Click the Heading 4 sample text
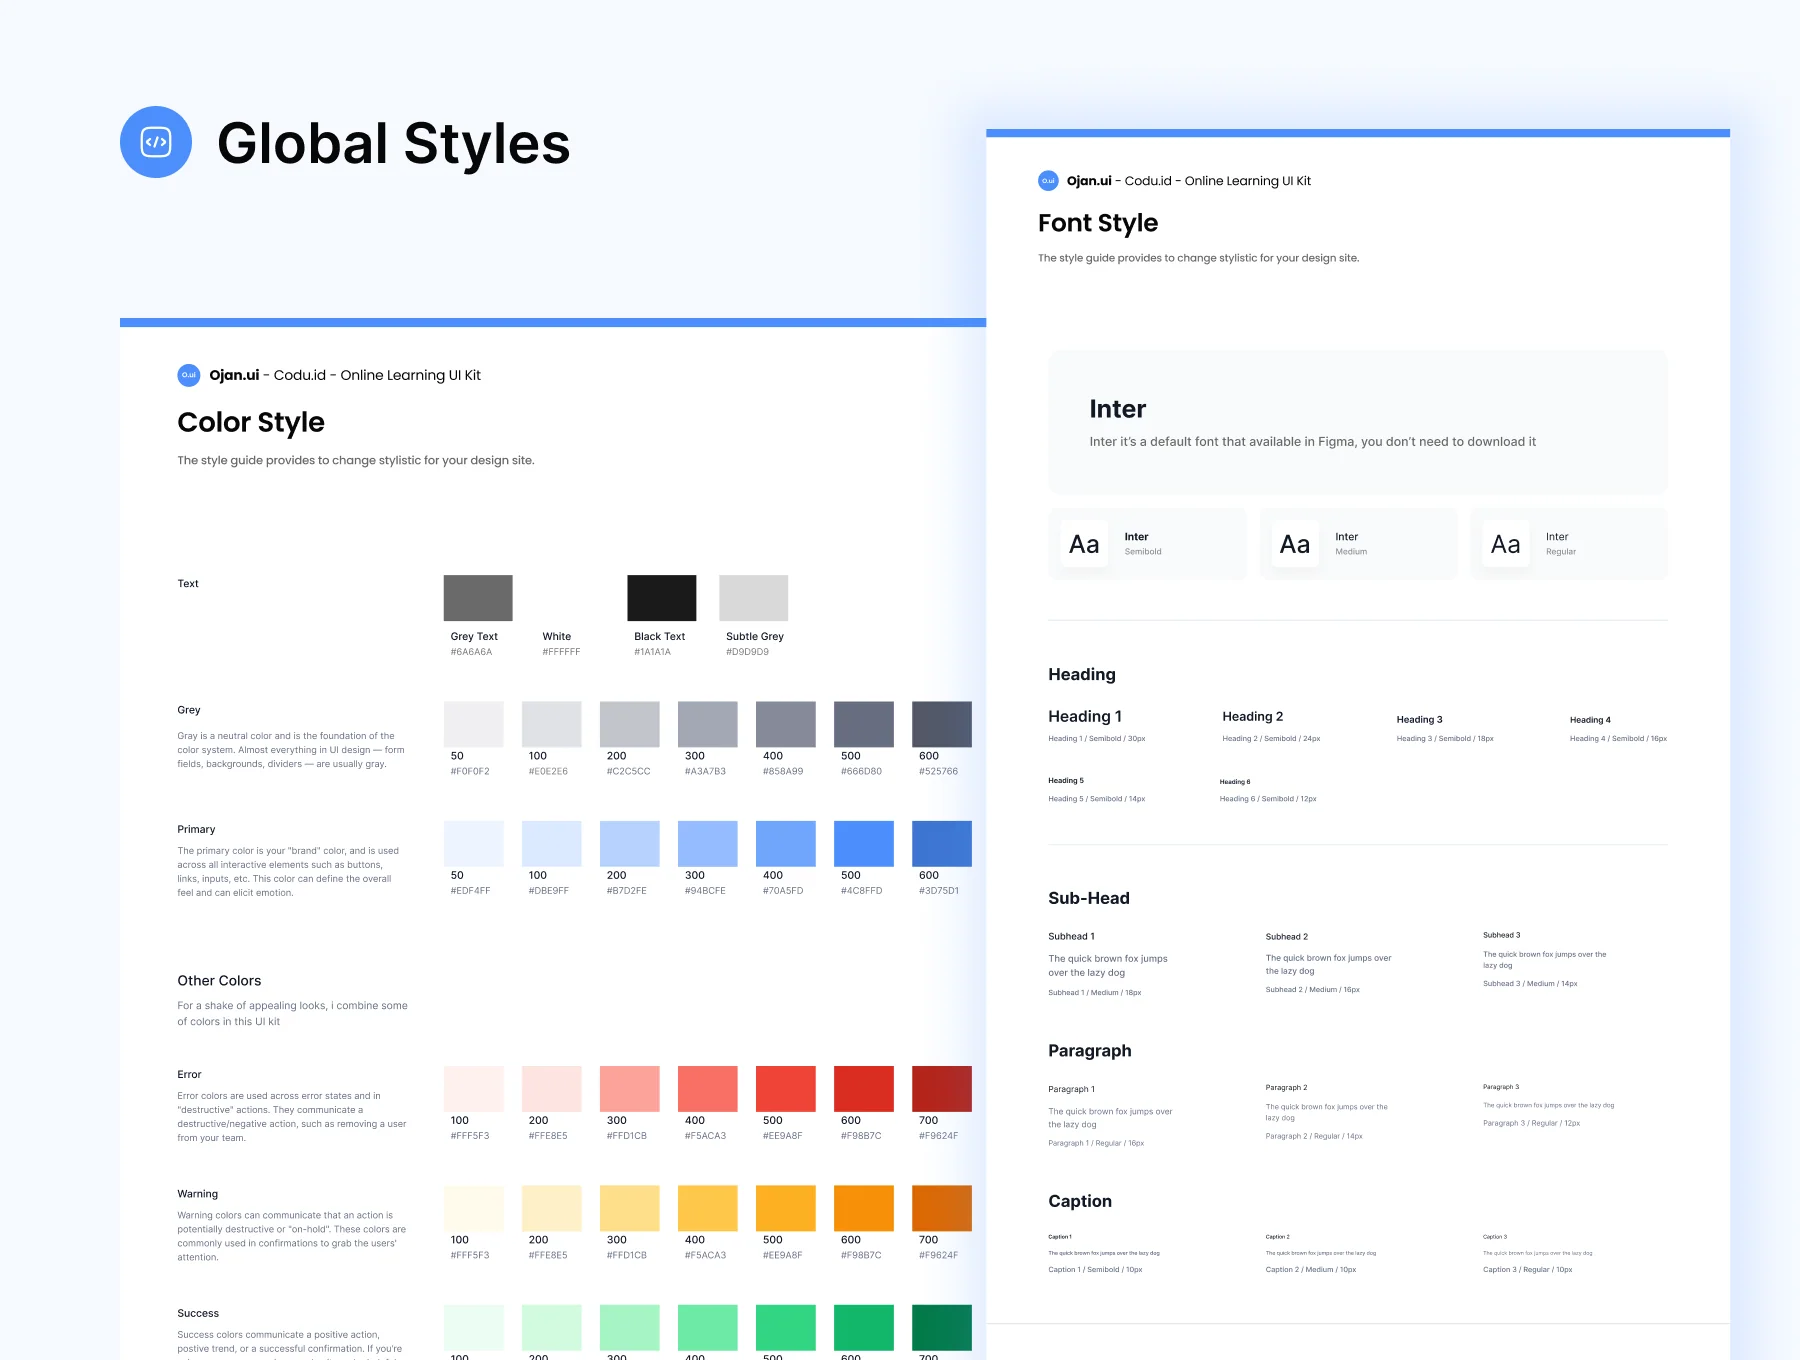 (x=1590, y=720)
